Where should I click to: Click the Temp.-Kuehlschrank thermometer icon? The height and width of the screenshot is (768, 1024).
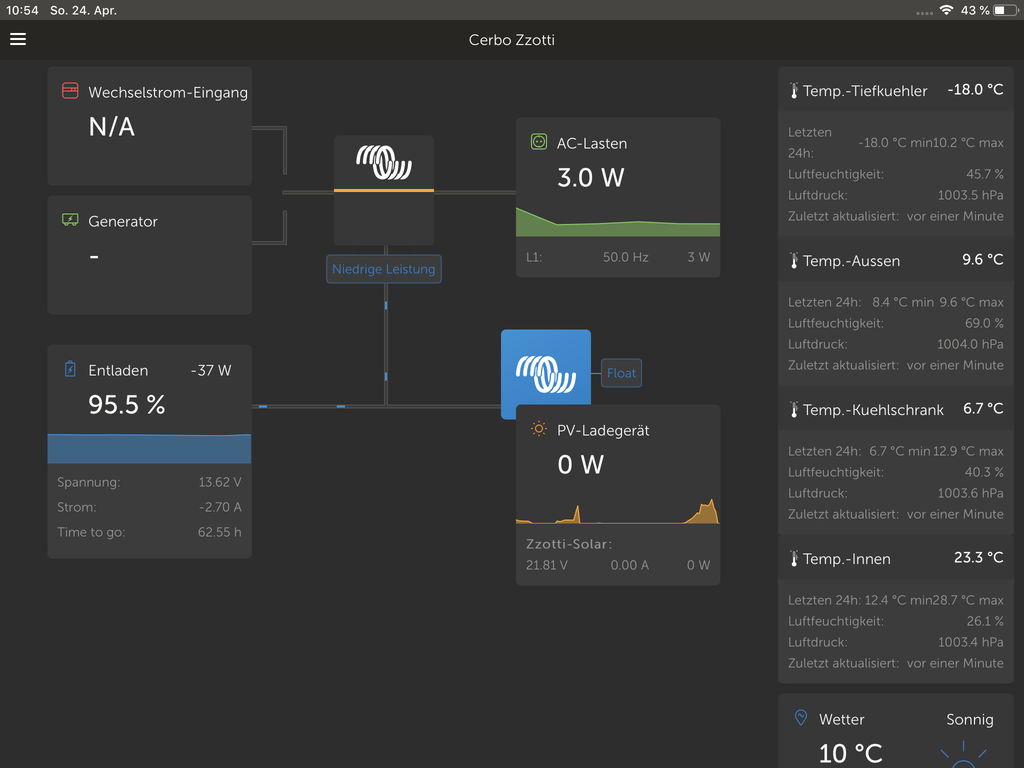[794, 409]
